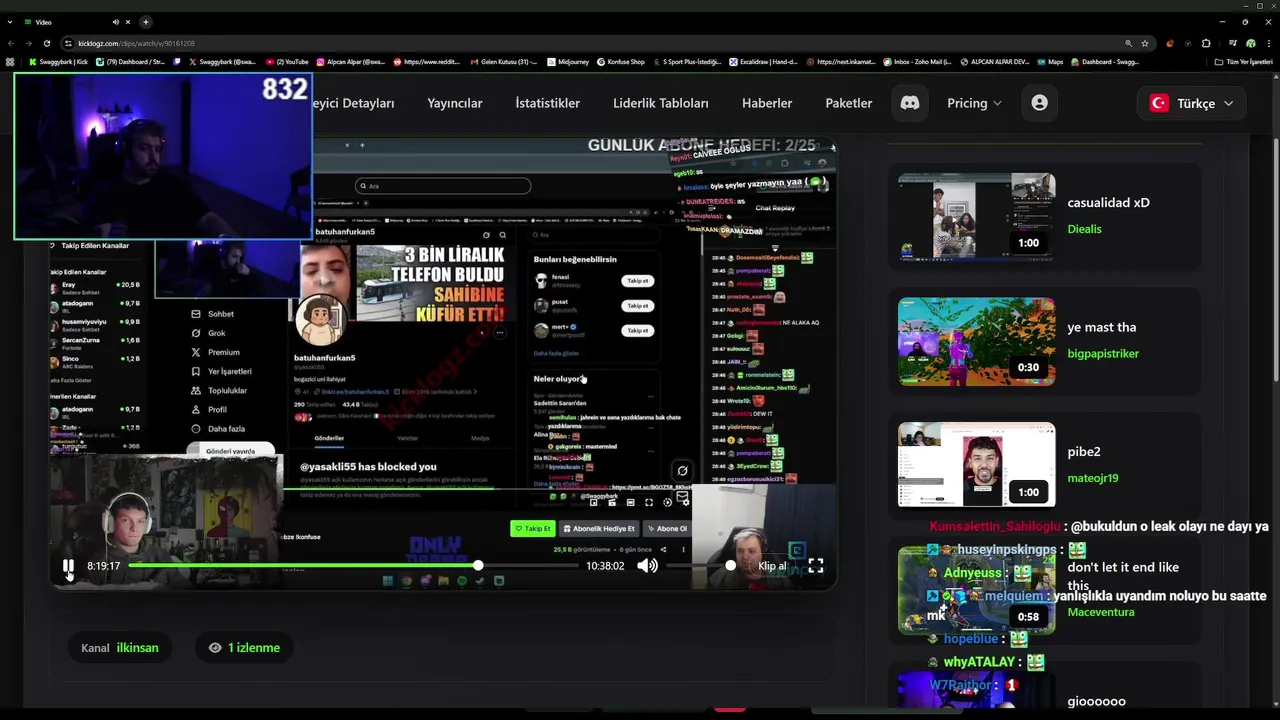Open the Konfuse Shop bookmark
The width and height of the screenshot is (1280, 720).
point(622,62)
